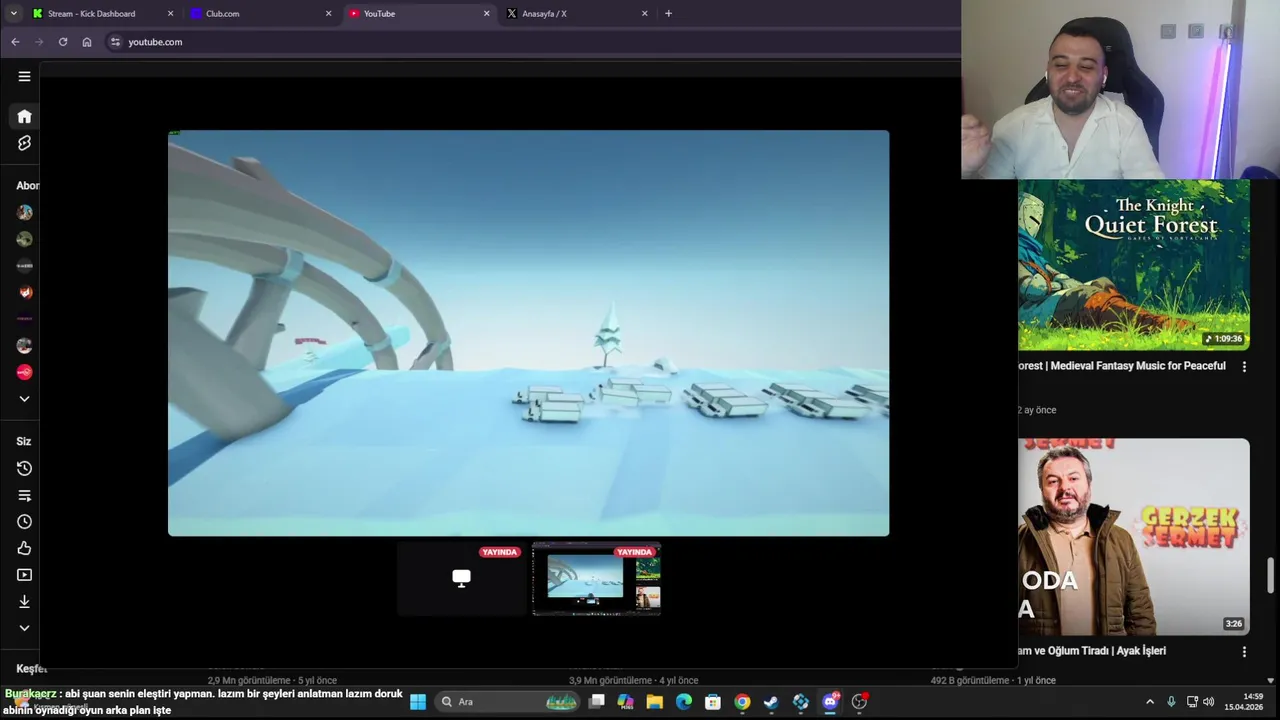The width and height of the screenshot is (1280, 720).
Task: Open YouTube Shorts from sidebar
Action: click(24, 143)
